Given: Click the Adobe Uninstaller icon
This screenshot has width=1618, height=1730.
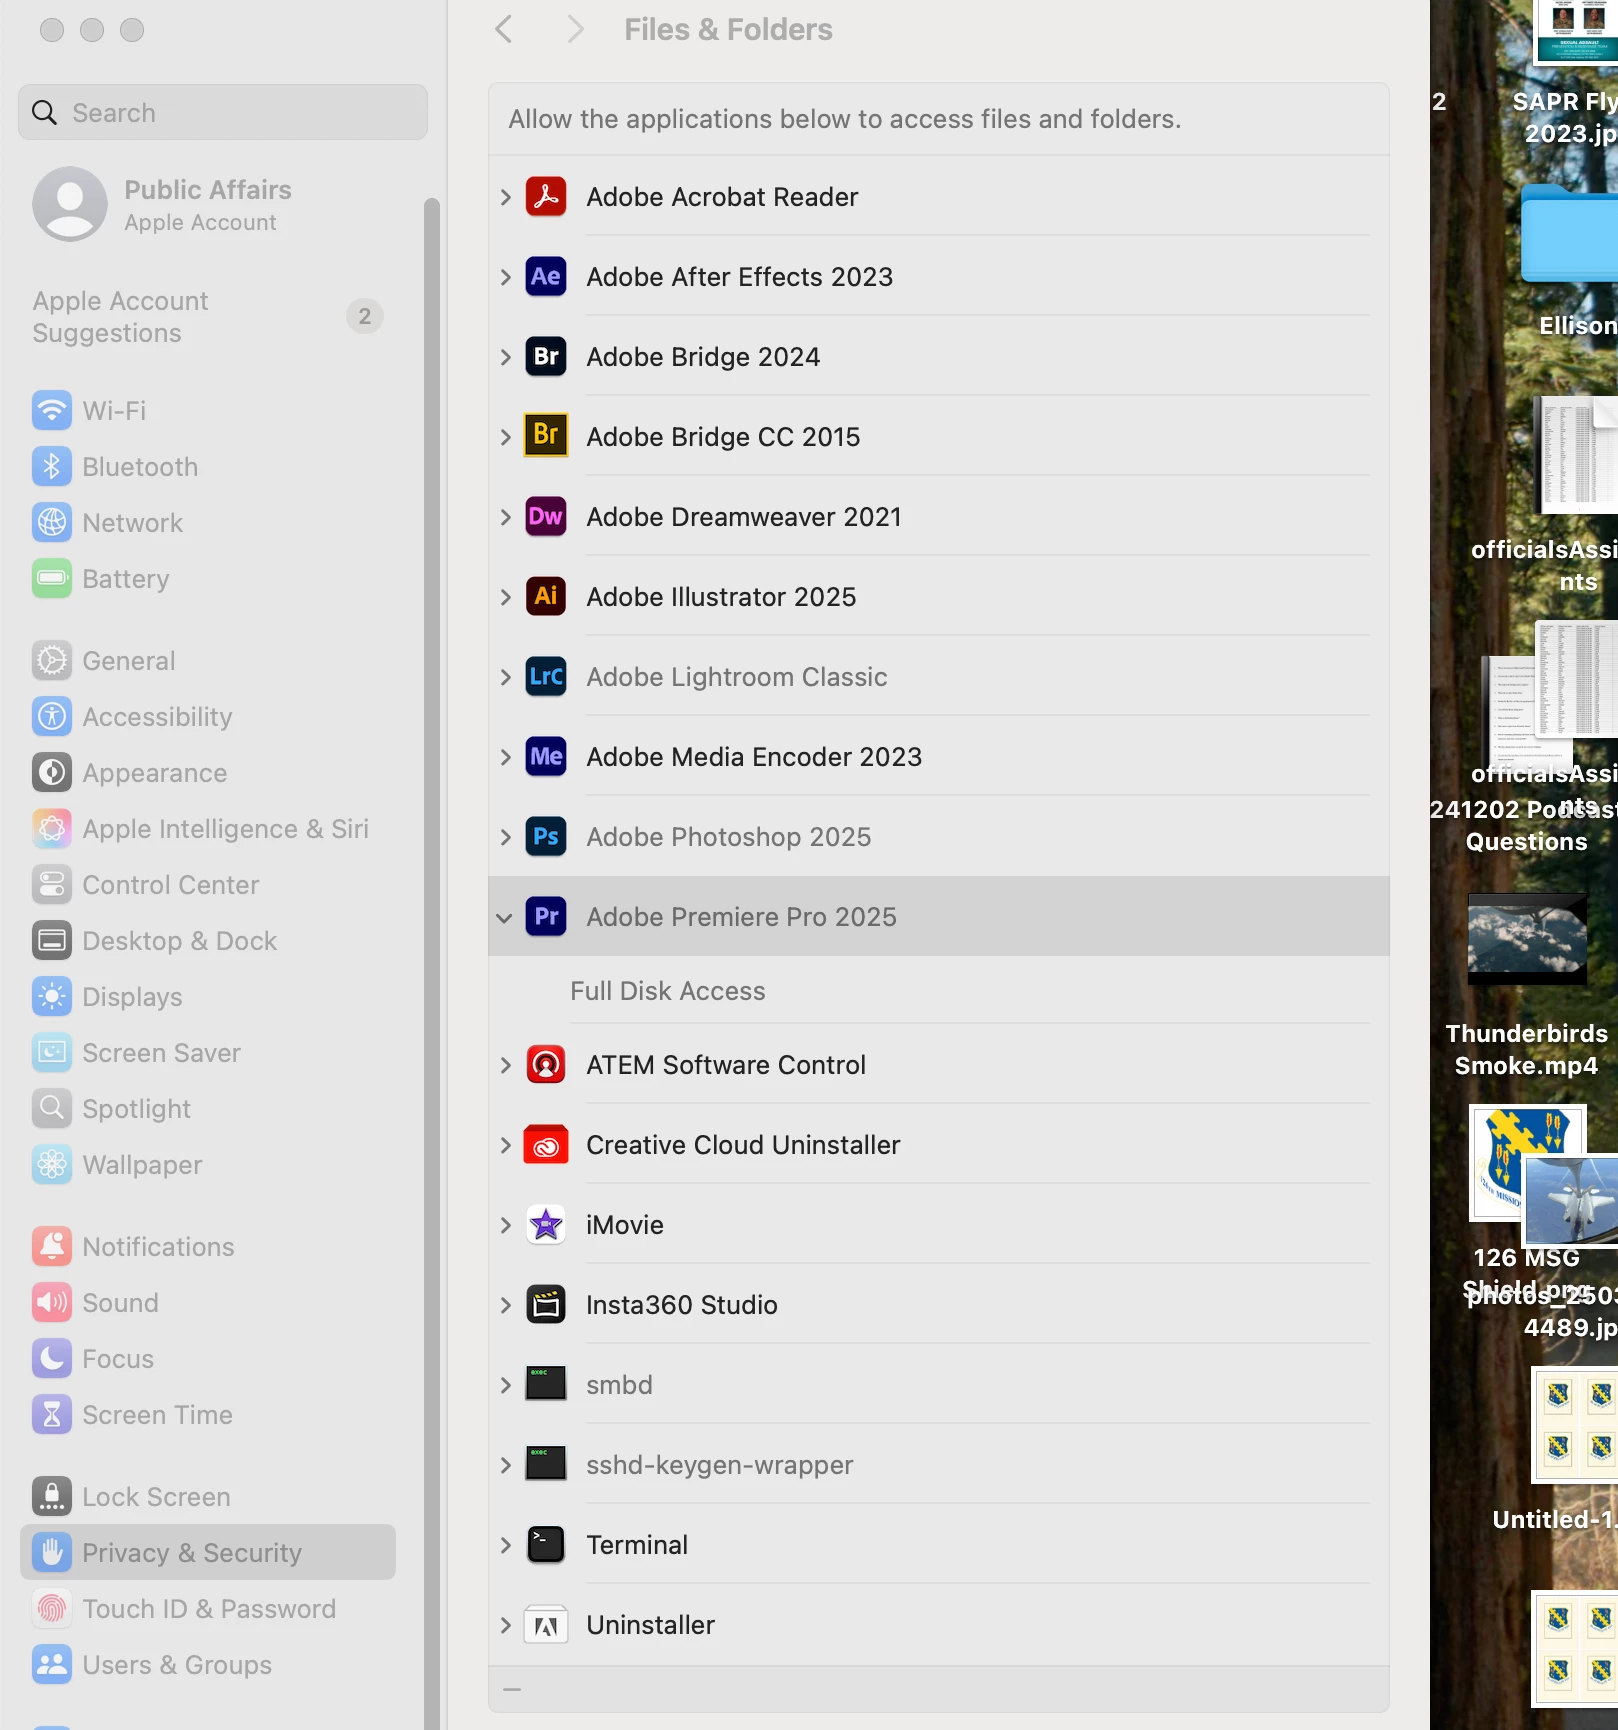Looking at the screenshot, I should pyautogui.click(x=546, y=1625).
